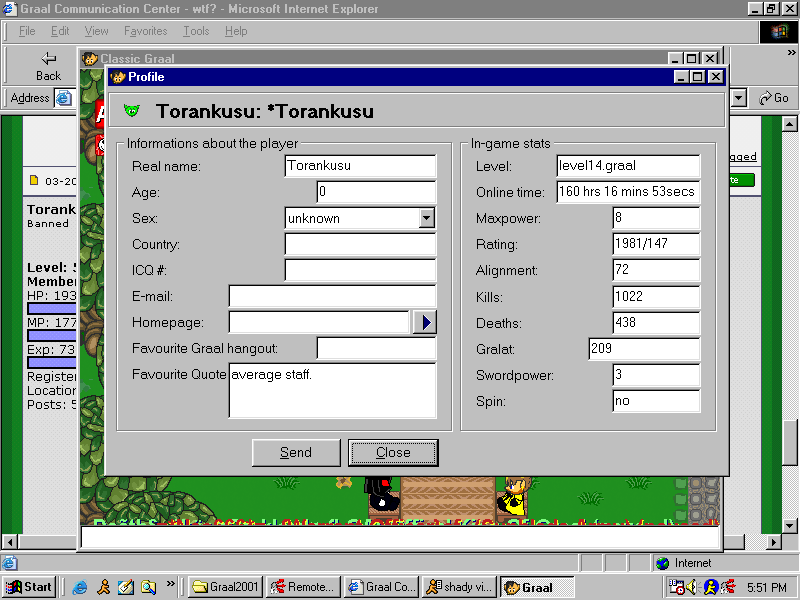Image resolution: width=800 pixels, height=600 pixels.
Task: Click the Internet zone globe icon
Action: [x=663, y=563]
